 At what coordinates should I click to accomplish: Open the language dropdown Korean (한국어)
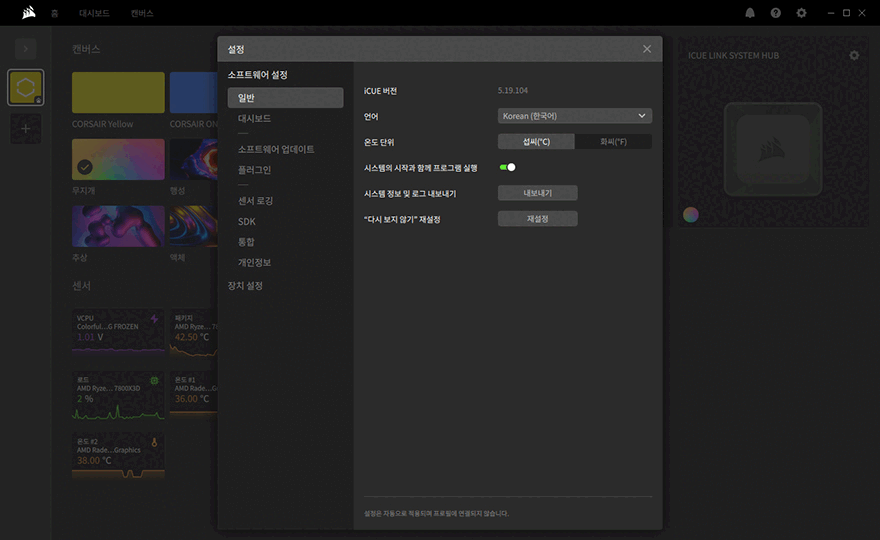coord(575,116)
